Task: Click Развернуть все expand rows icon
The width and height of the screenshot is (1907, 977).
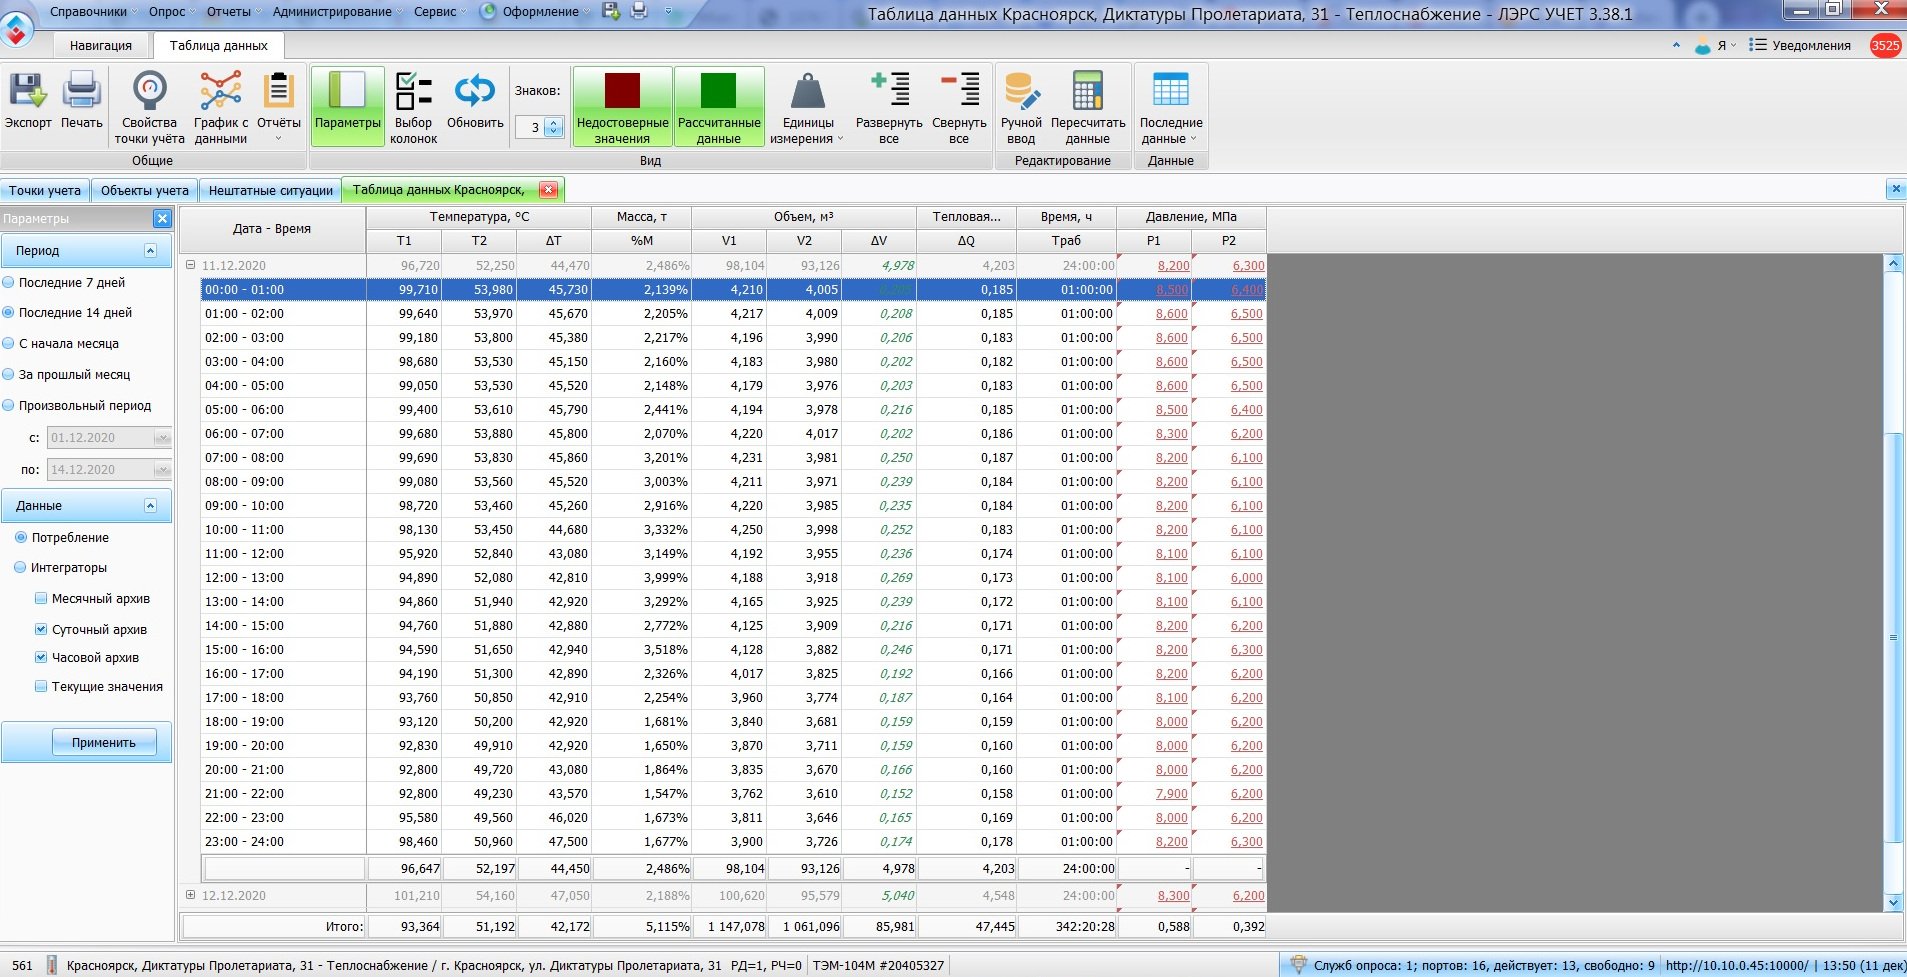Action: (x=889, y=89)
